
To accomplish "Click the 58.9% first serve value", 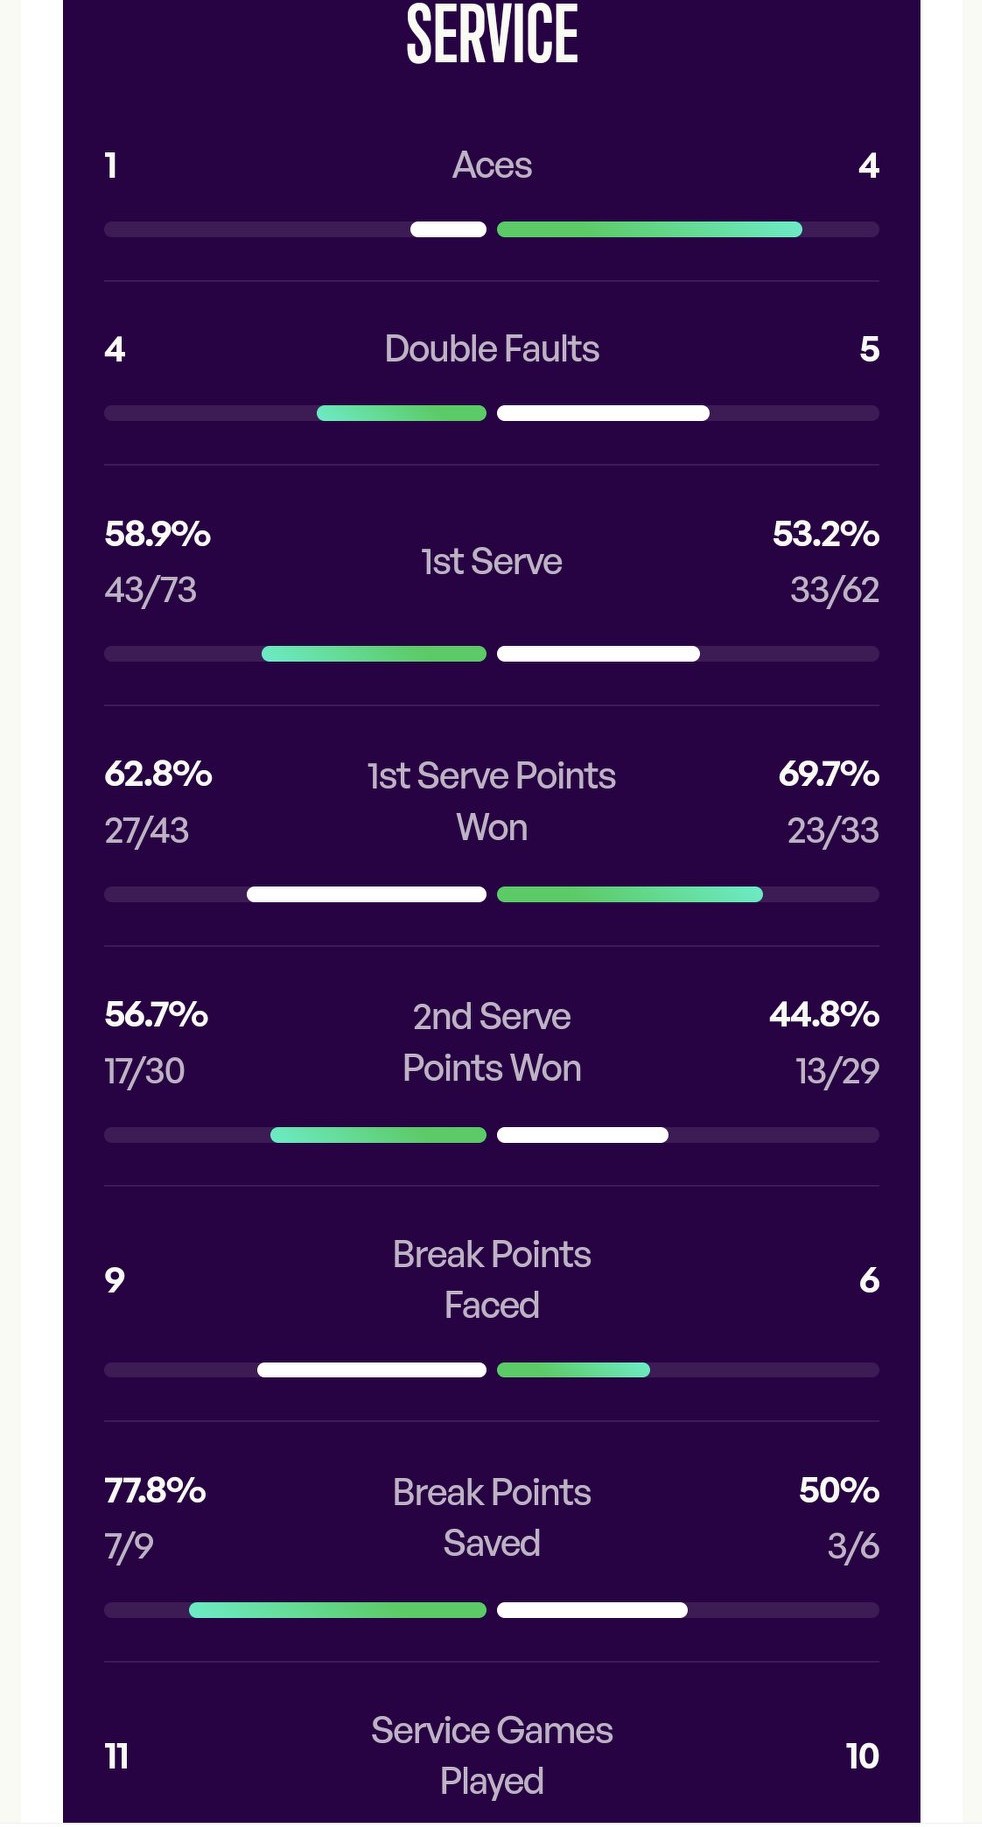I will click(157, 534).
